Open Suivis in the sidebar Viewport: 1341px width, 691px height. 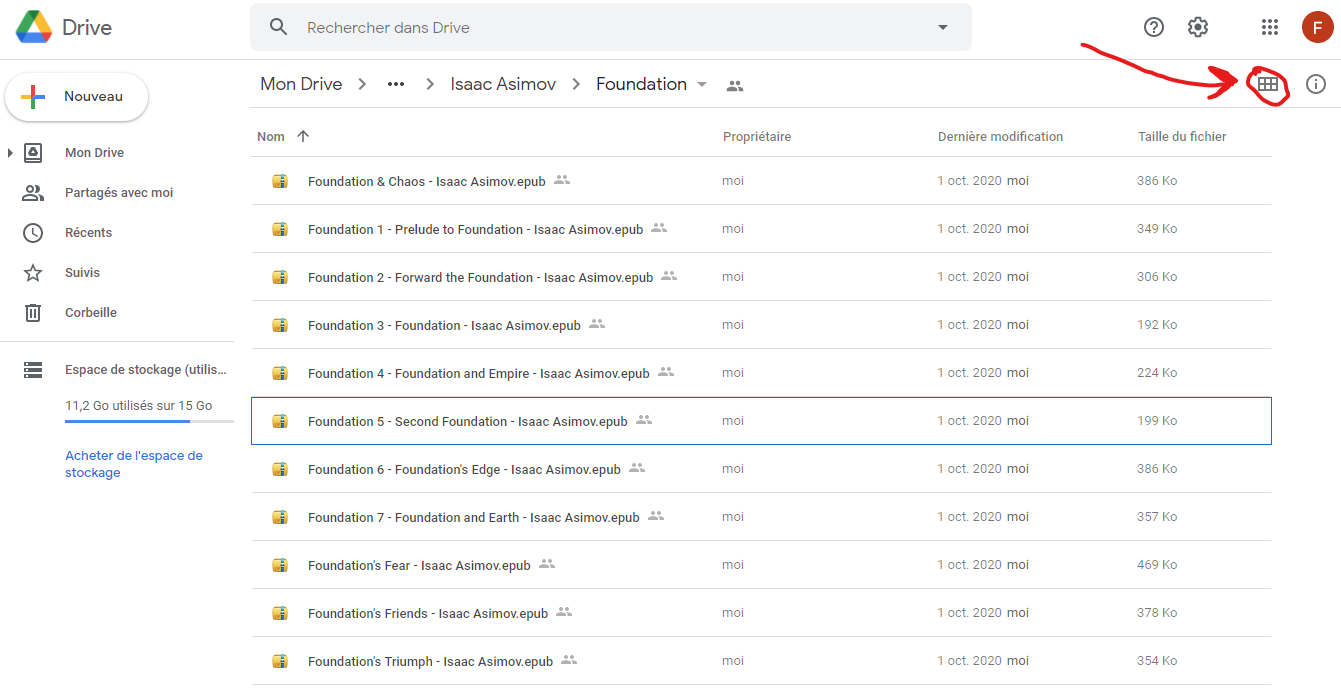click(x=82, y=273)
